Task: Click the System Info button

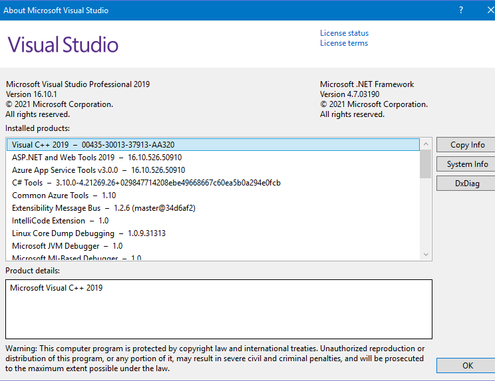Action: coord(466,164)
